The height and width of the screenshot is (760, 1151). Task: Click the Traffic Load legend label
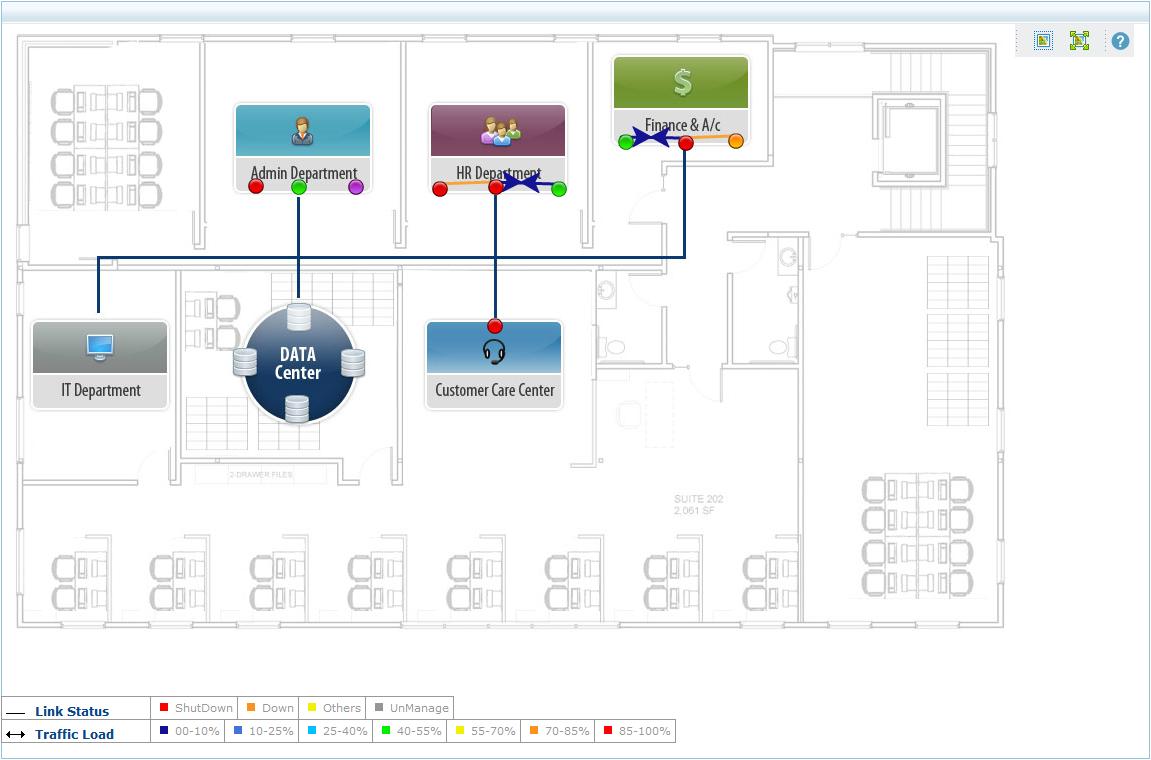[x=74, y=734]
